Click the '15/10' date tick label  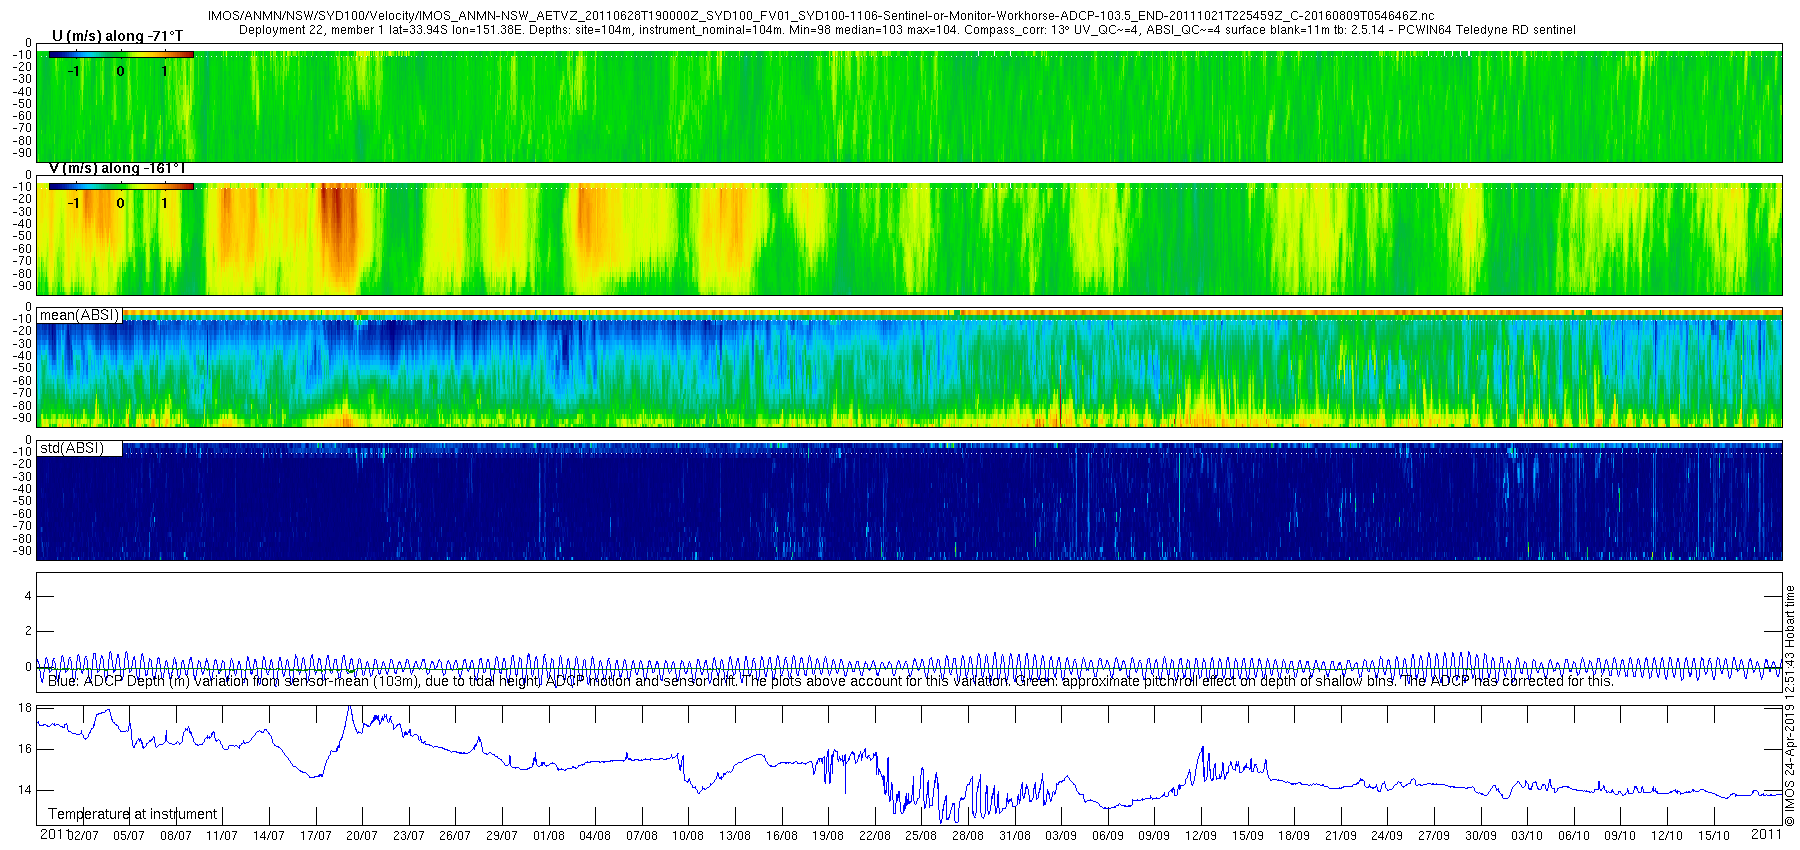[1714, 836]
